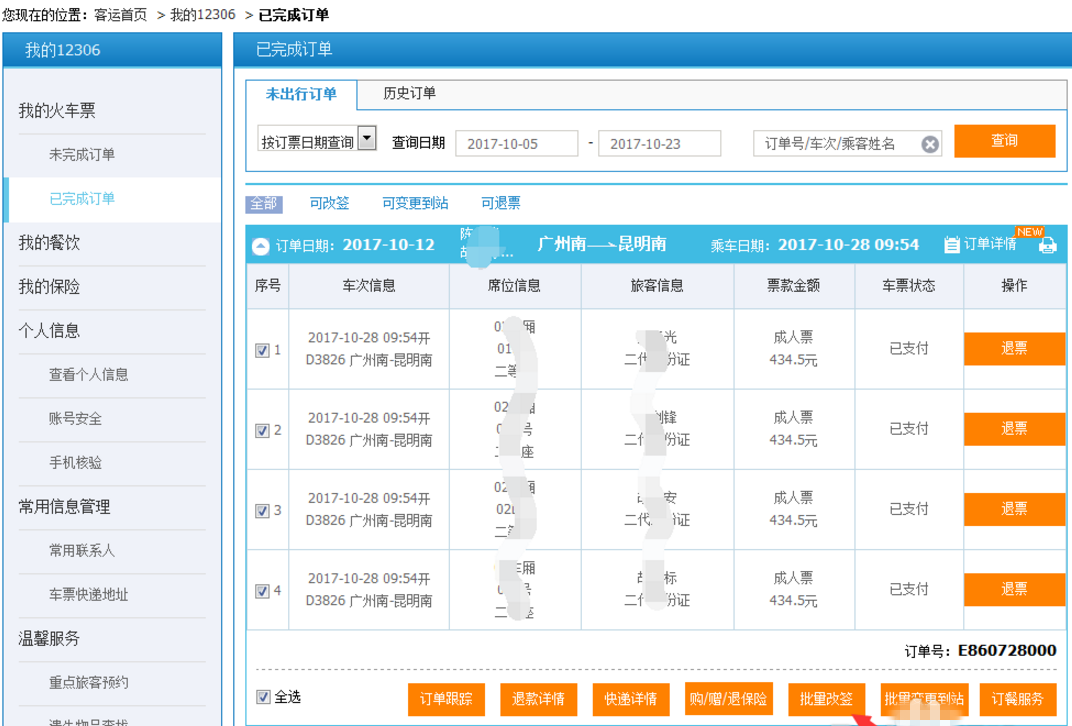The height and width of the screenshot is (726, 1072).
Task: Click the printer icon in order header
Action: pos(1047,245)
